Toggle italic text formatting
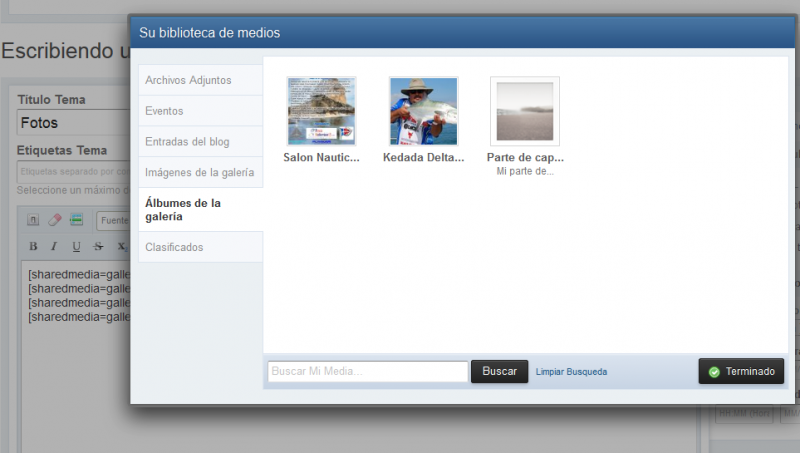 pos(54,246)
